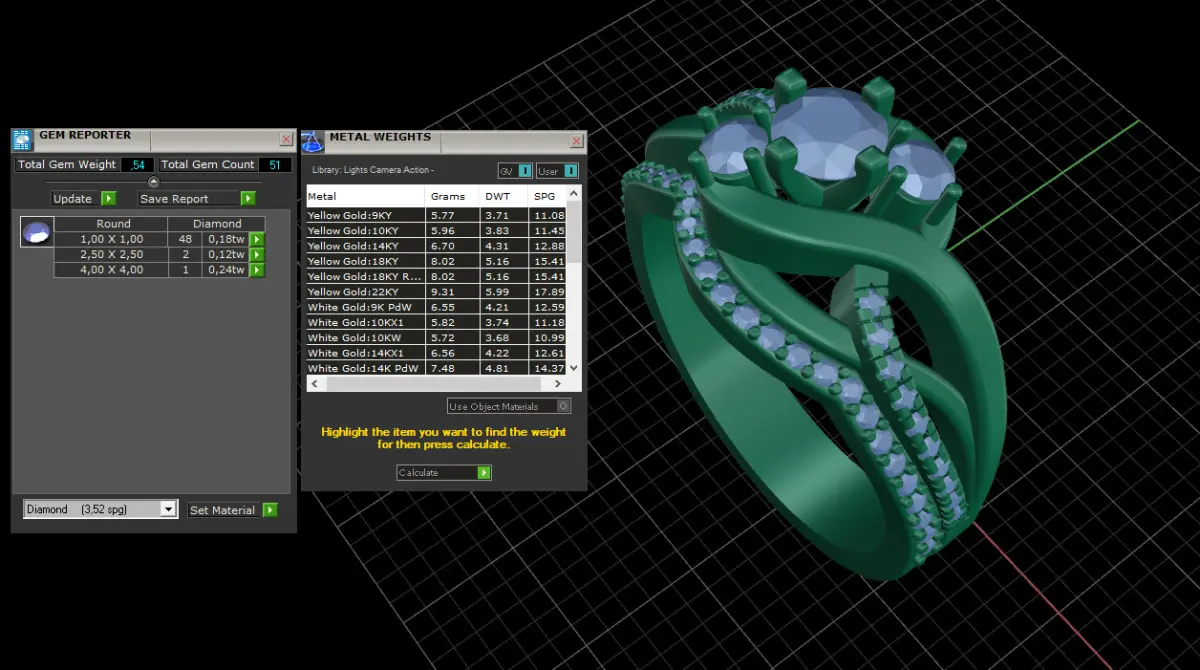Image resolution: width=1200 pixels, height=670 pixels.
Task: Click the gem count cell showing 48
Action: click(185, 239)
